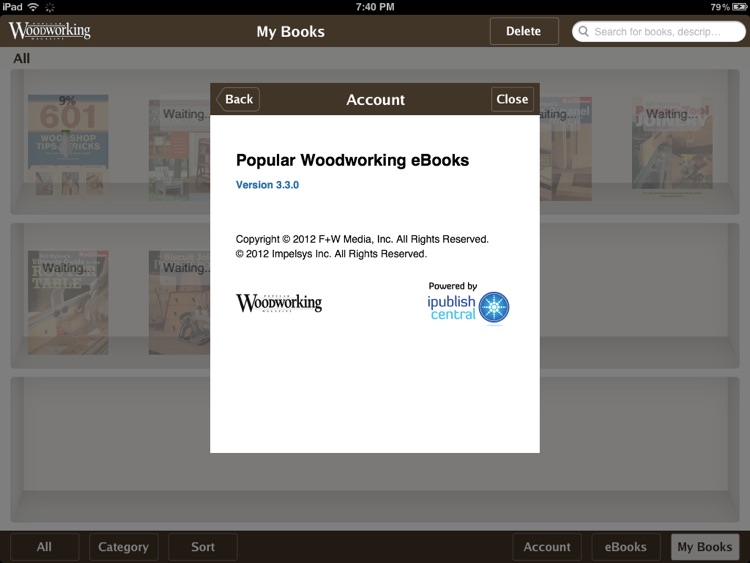This screenshot has height=563, width=750.
Task: Click the Delete button in header
Action: (524, 31)
